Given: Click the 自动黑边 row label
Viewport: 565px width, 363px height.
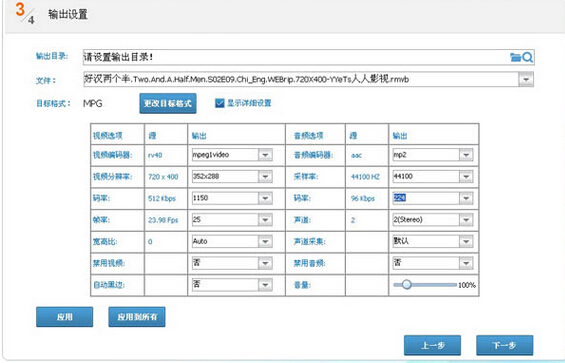Looking at the screenshot, I should pyautogui.click(x=109, y=285).
